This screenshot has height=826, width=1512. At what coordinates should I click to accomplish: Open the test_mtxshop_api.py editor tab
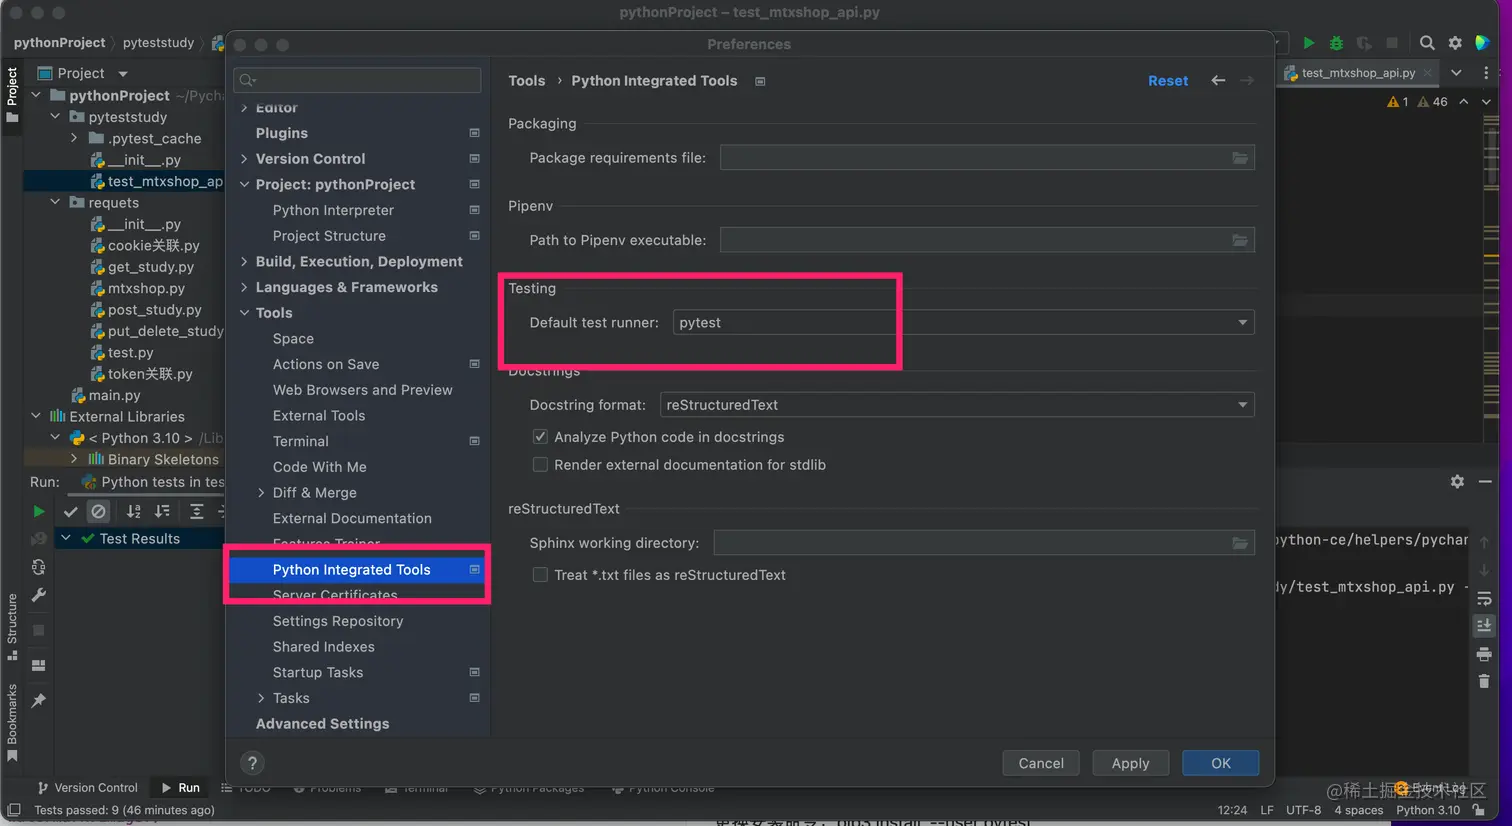point(1357,73)
